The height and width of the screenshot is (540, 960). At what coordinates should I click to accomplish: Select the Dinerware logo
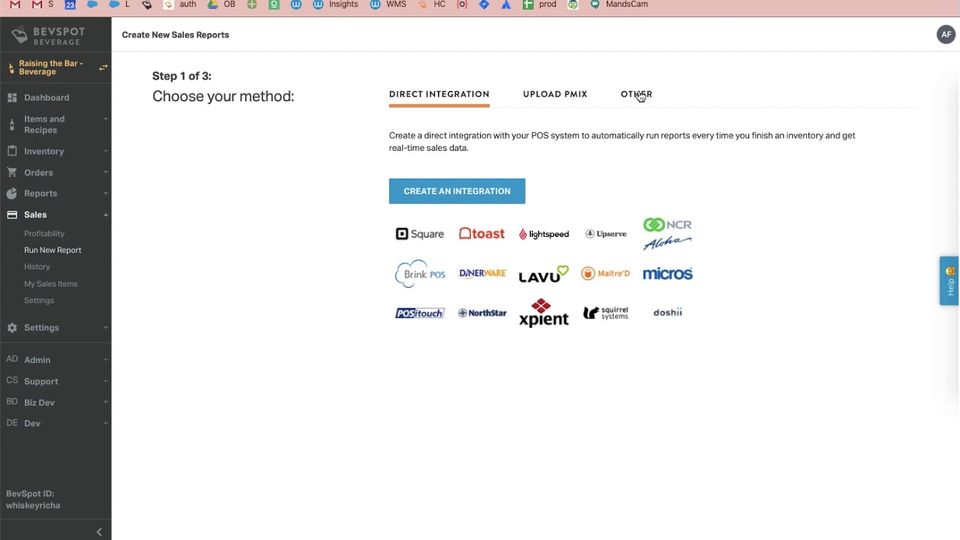click(482, 273)
